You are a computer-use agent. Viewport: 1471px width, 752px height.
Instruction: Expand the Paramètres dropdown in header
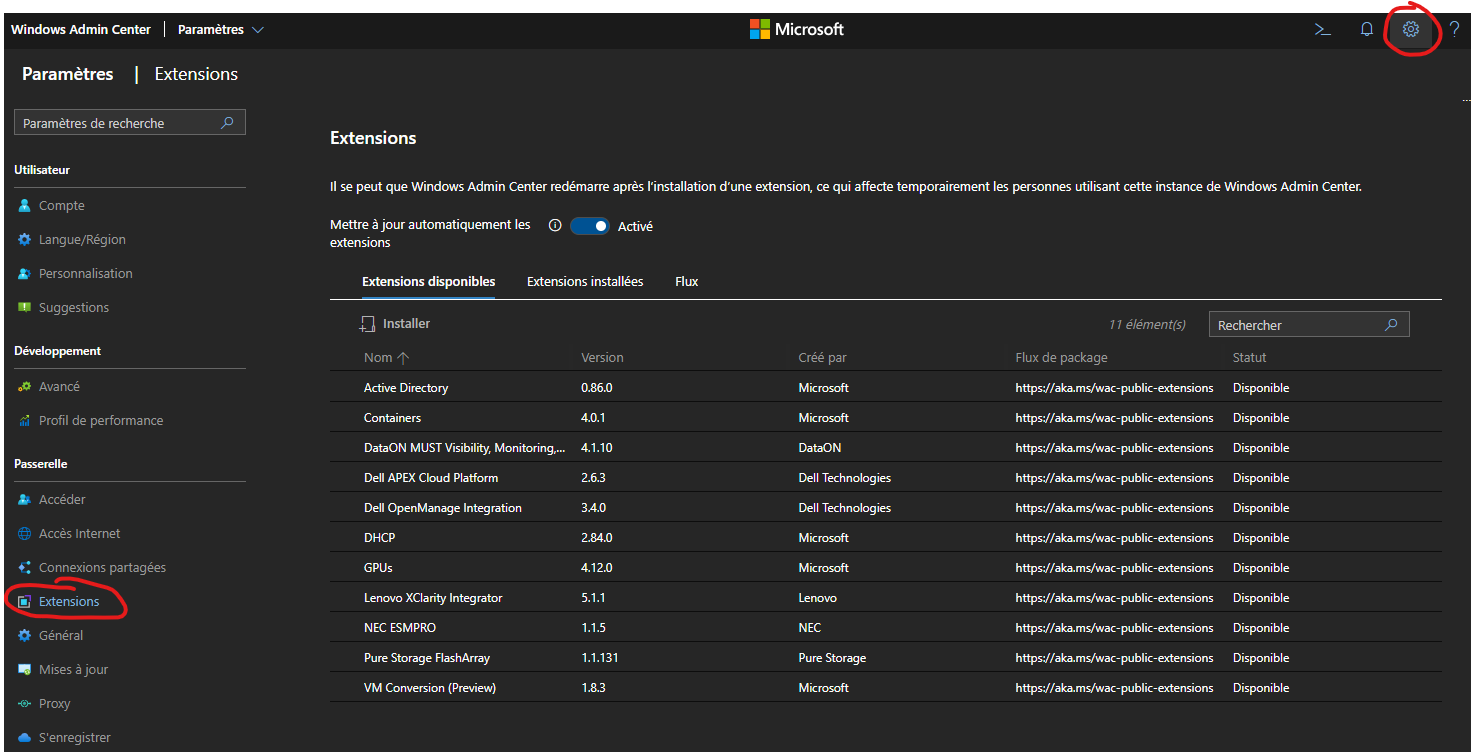221,29
